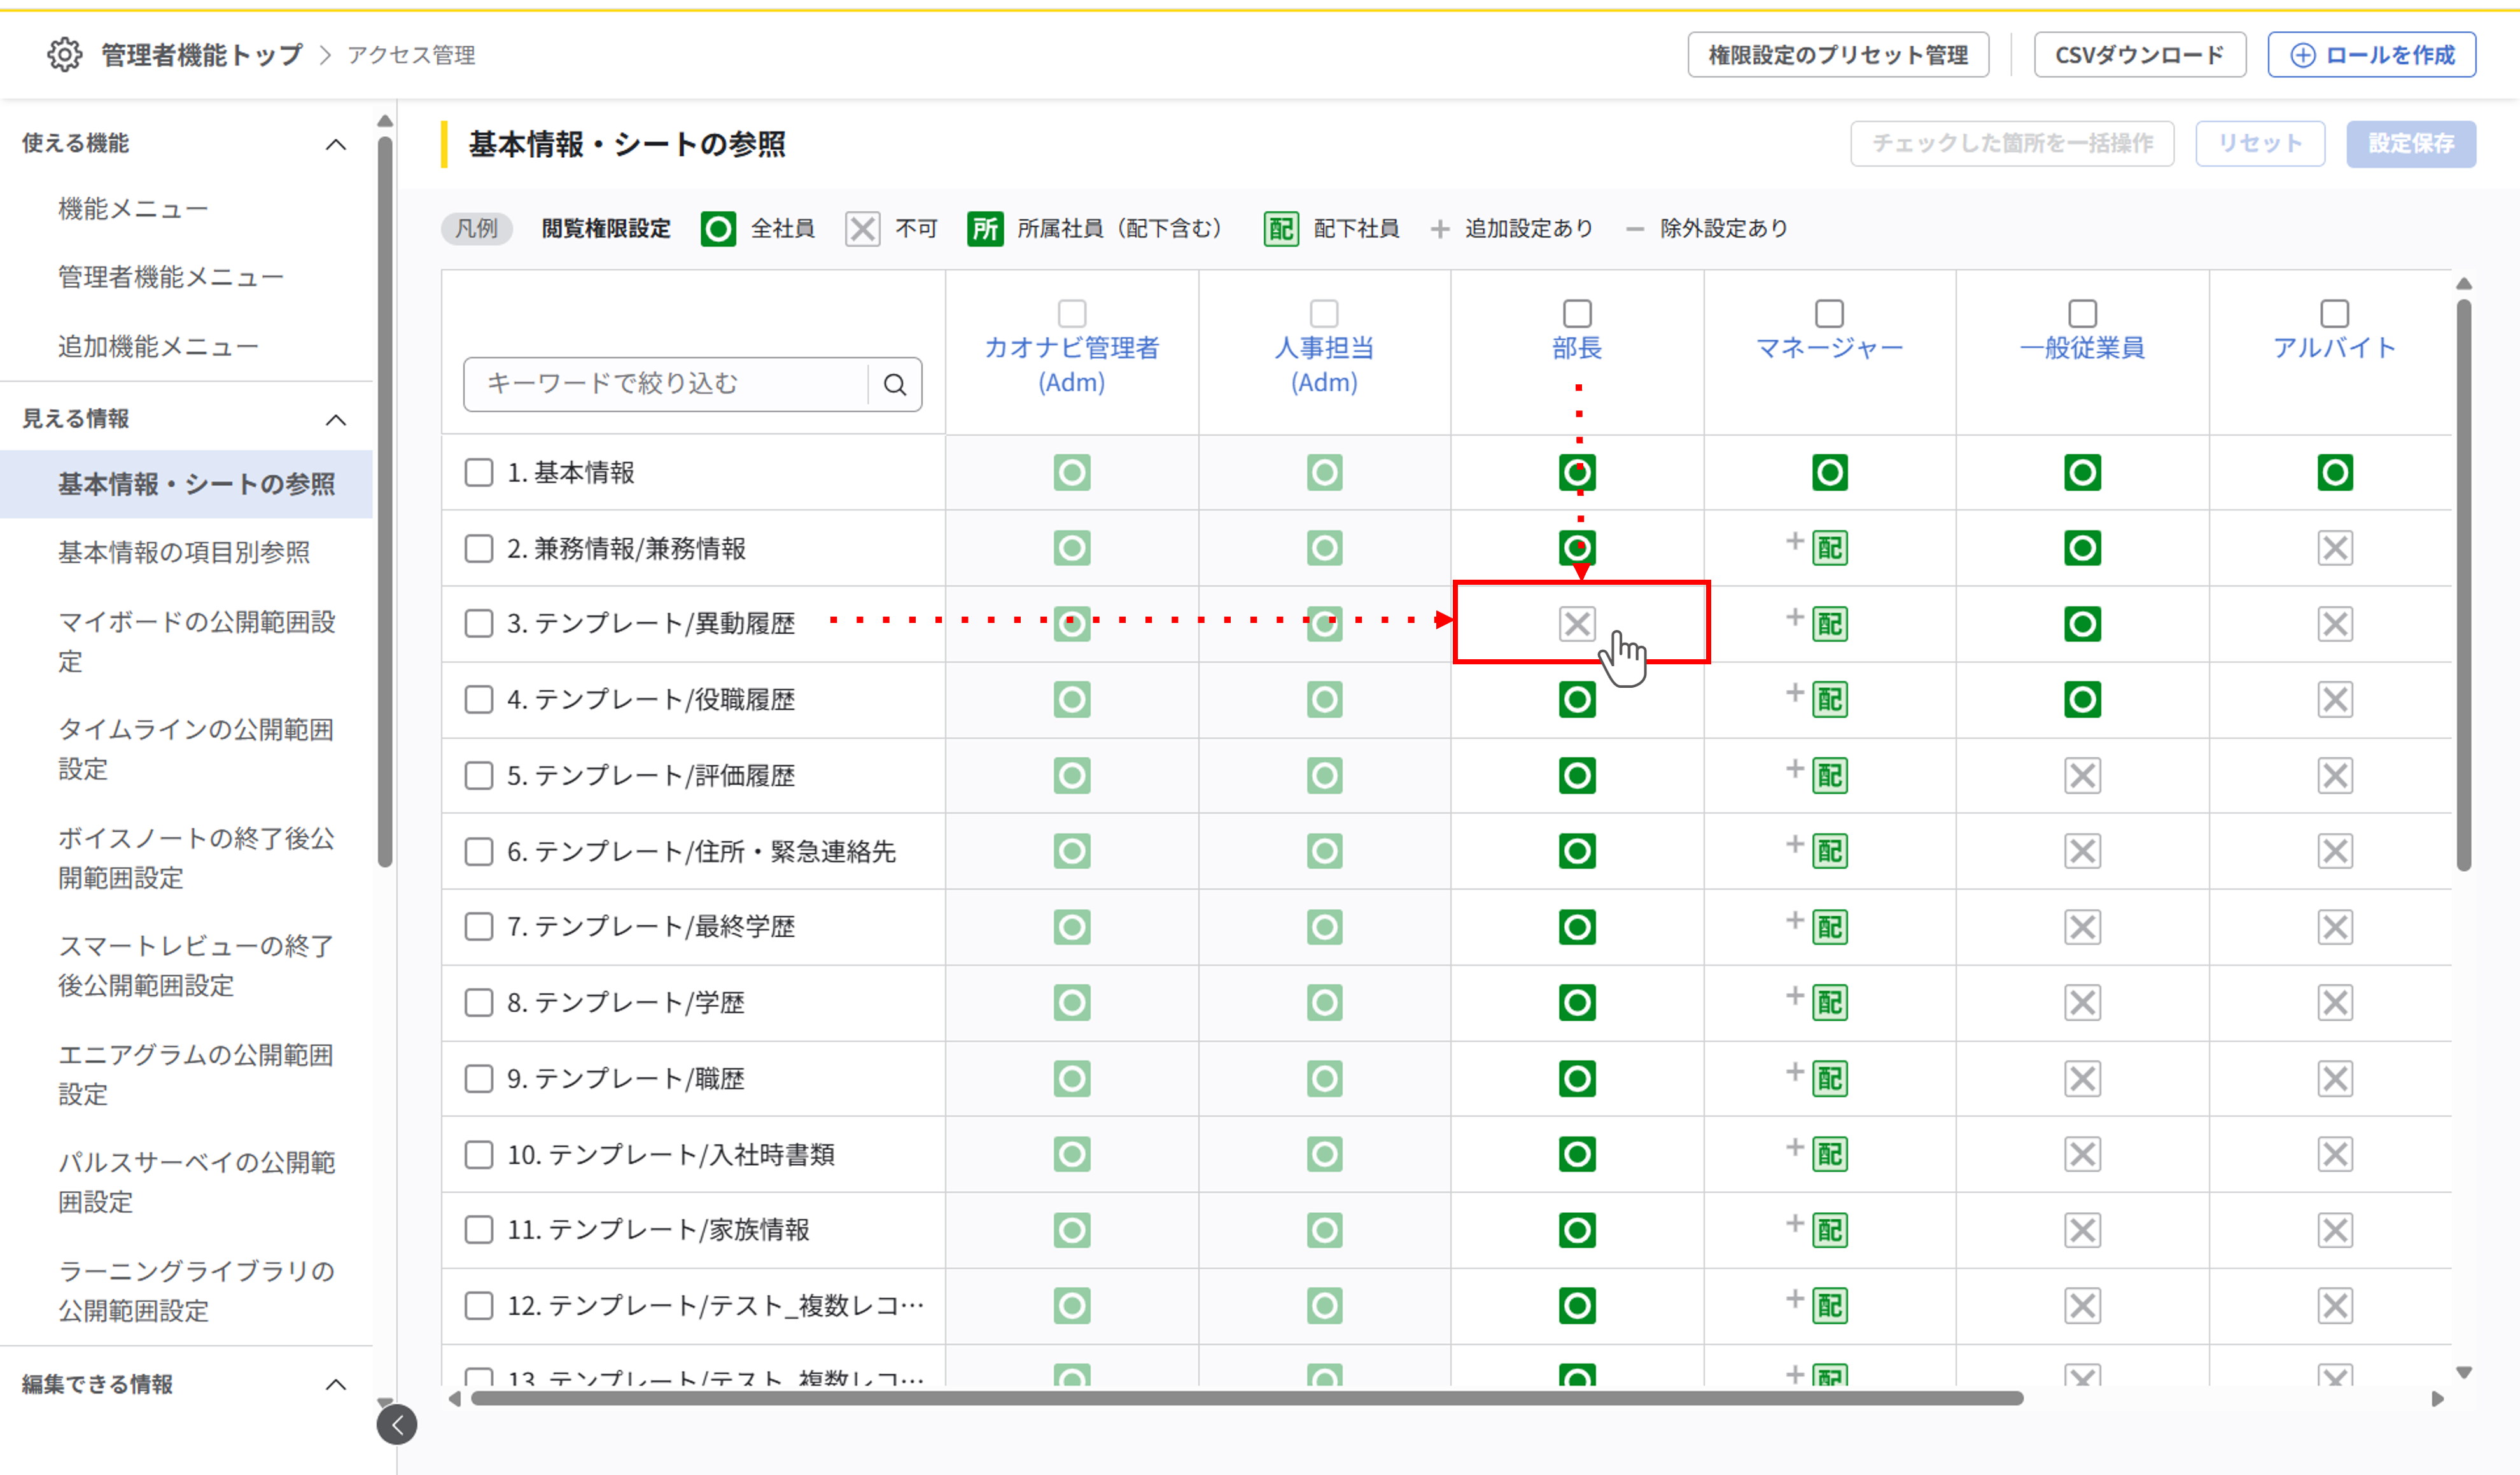Image resolution: width=2520 pixels, height=1475 pixels.
Task: Click the 設定保存 button
Action: point(2411,144)
